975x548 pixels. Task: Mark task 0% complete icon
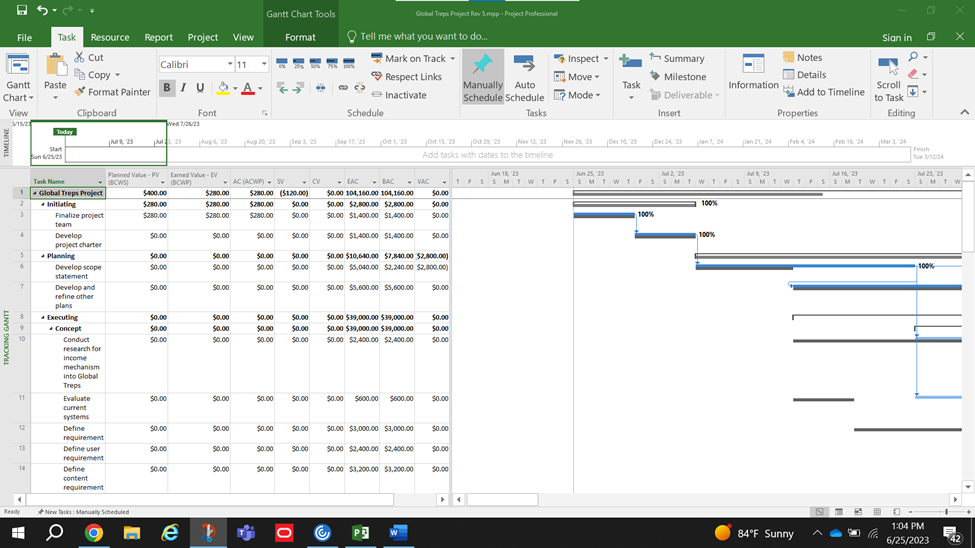pyautogui.click(x=282, y=63)
